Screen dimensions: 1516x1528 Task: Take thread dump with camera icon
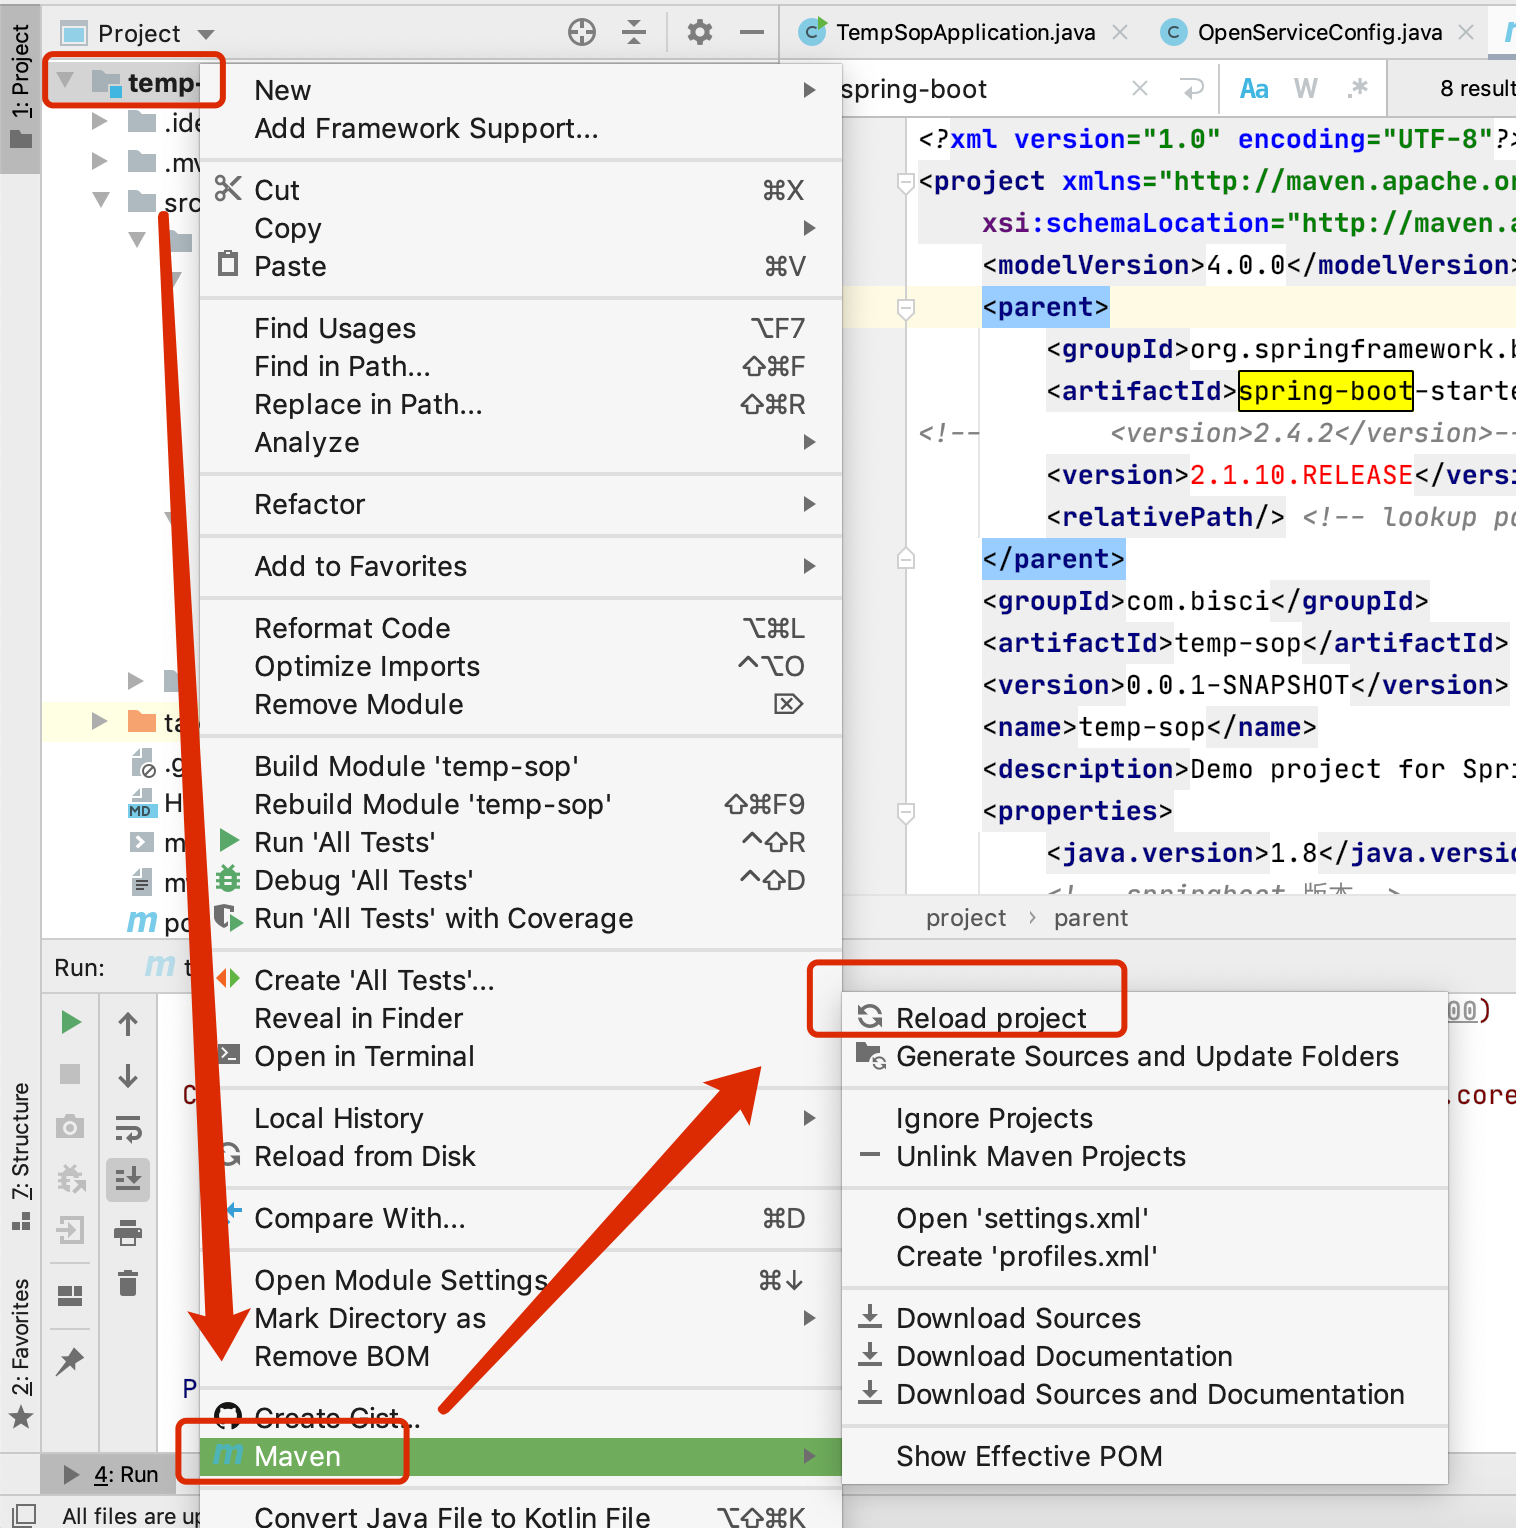click(x=70, y=1126)
